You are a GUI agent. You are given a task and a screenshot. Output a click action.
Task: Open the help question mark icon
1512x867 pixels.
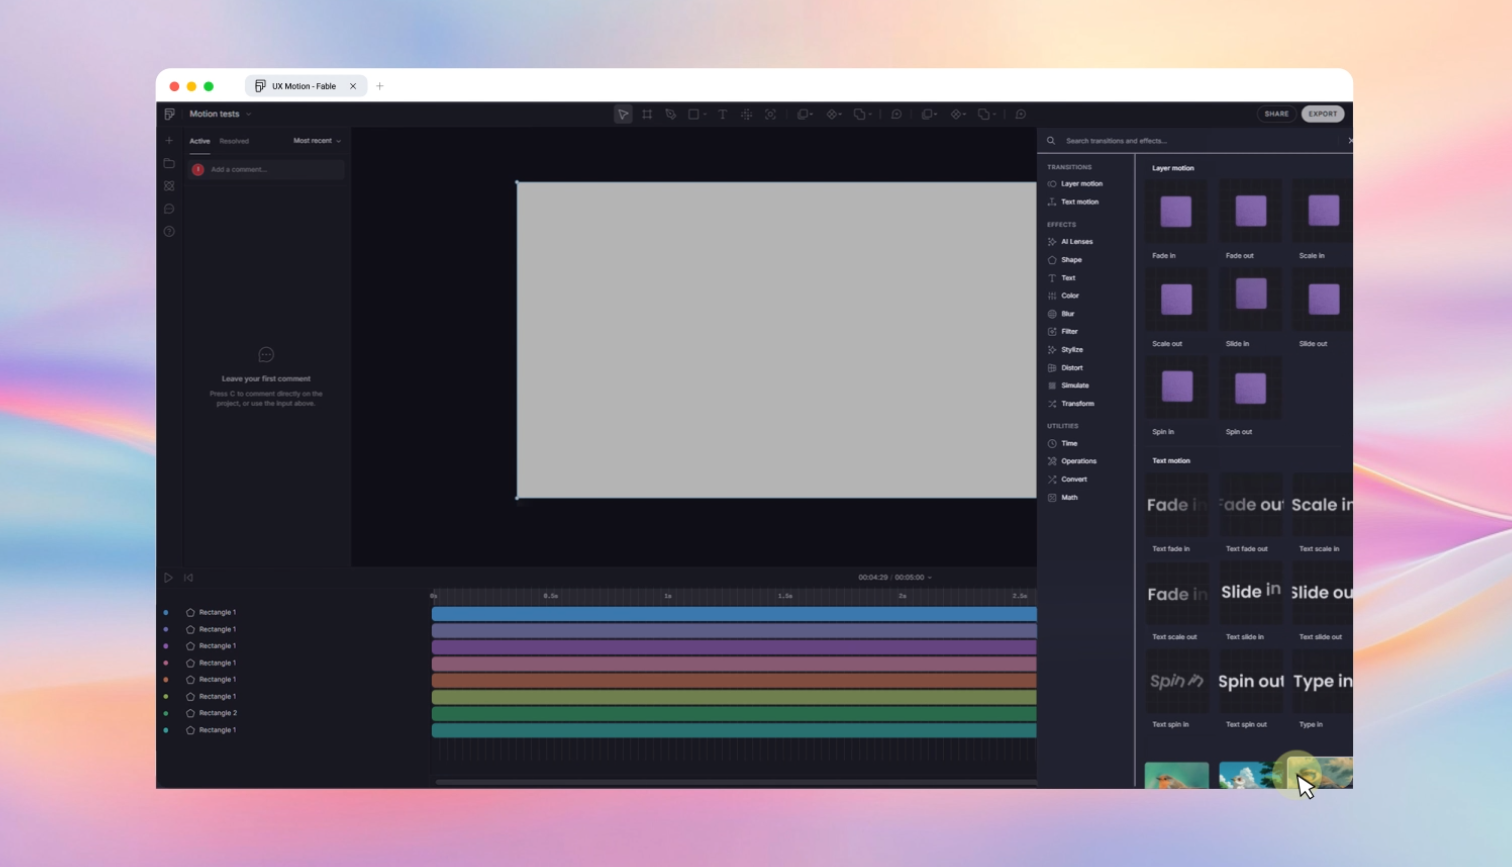coord(169,232)
